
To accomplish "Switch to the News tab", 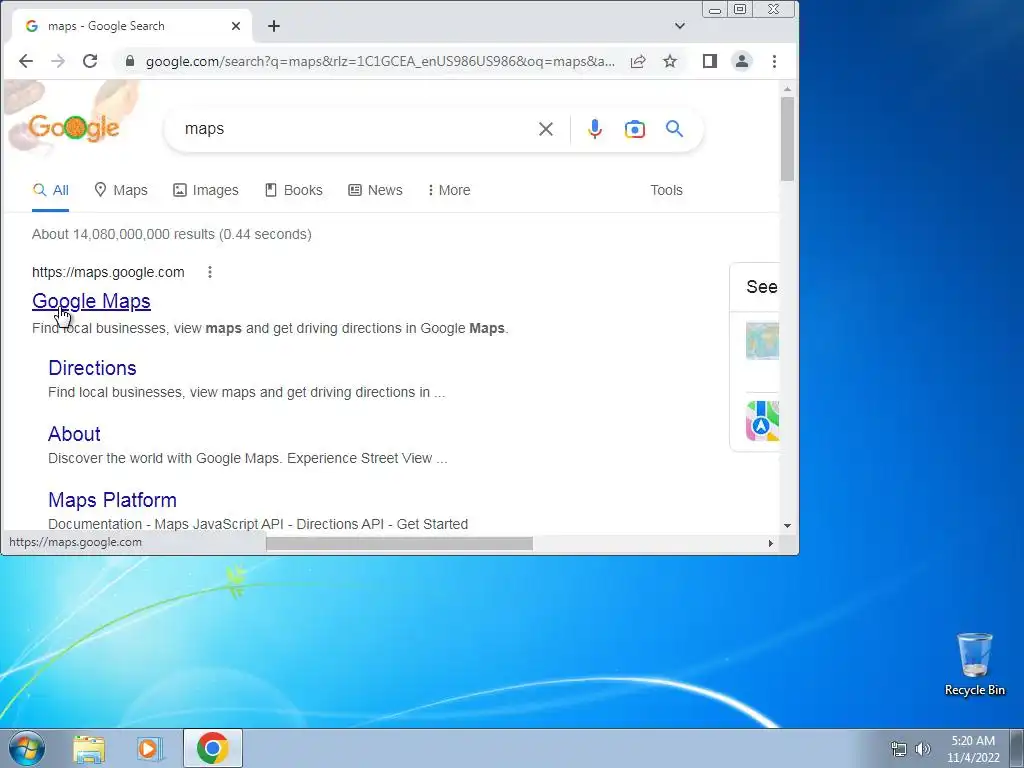I will point(376,190).
